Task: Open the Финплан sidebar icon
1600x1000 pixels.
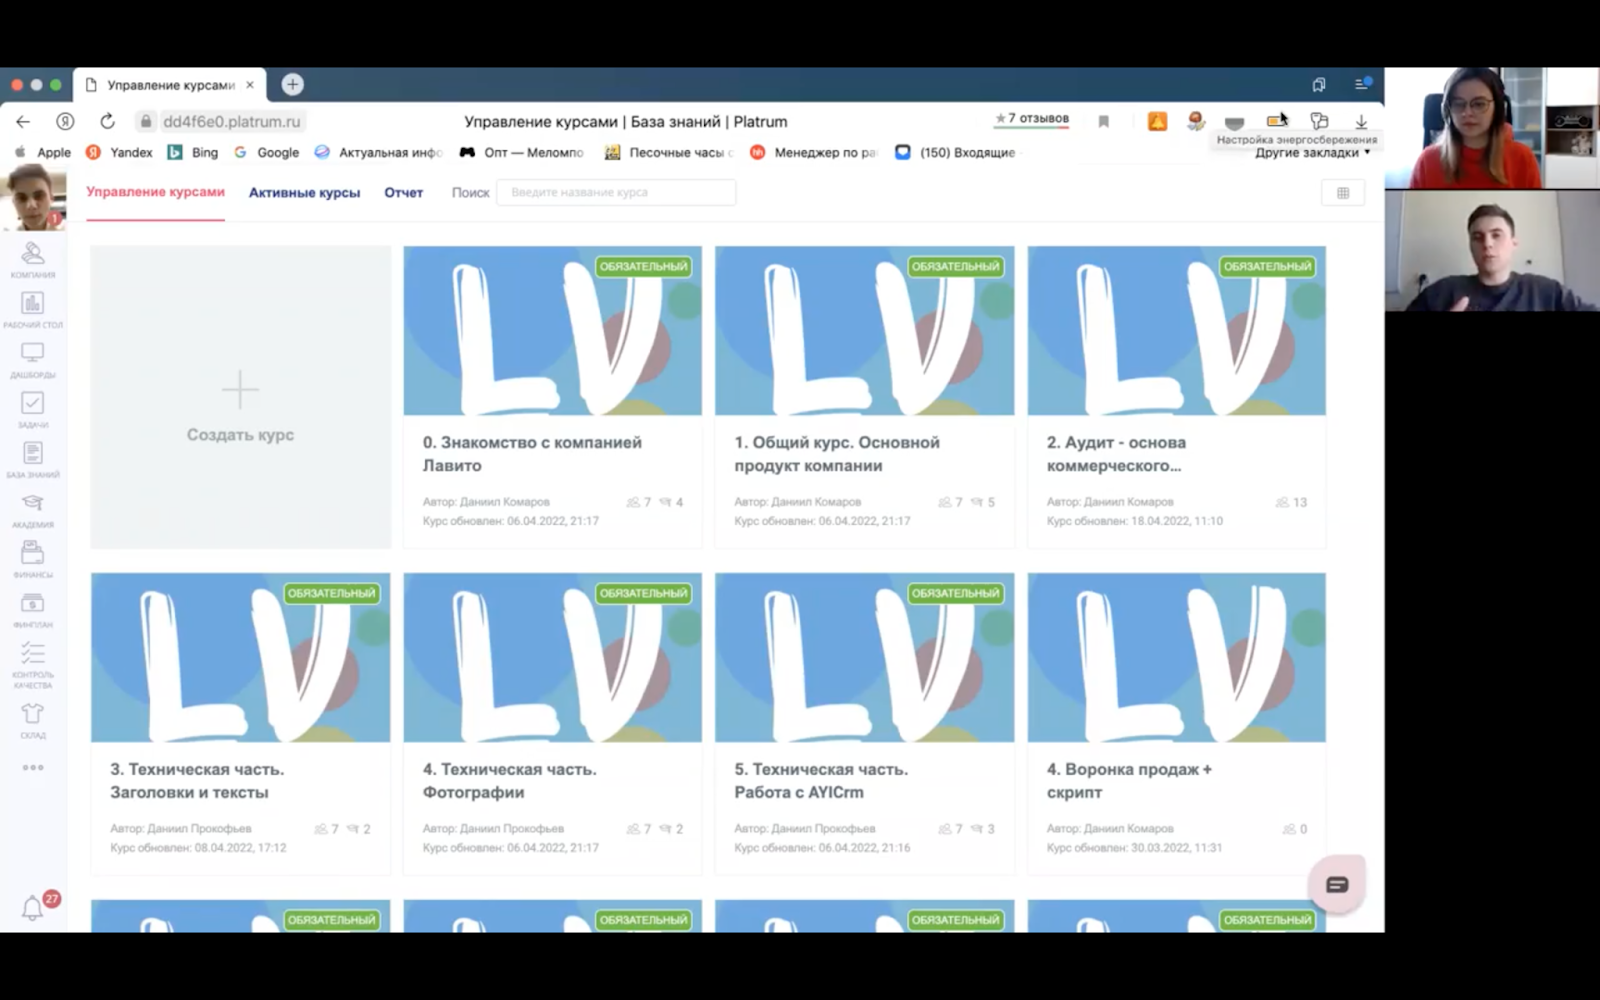Action: [33, 610]
